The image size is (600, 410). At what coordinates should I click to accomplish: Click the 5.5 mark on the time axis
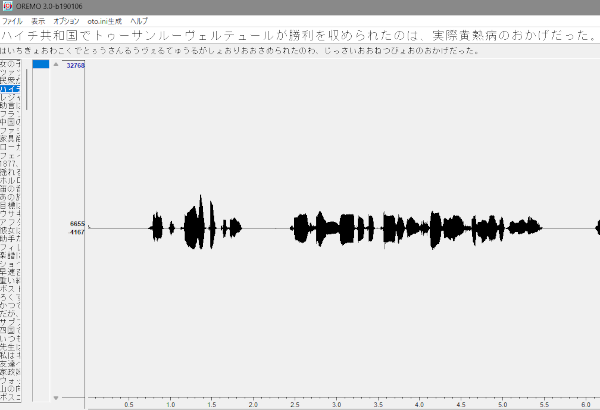pos(544,405)
